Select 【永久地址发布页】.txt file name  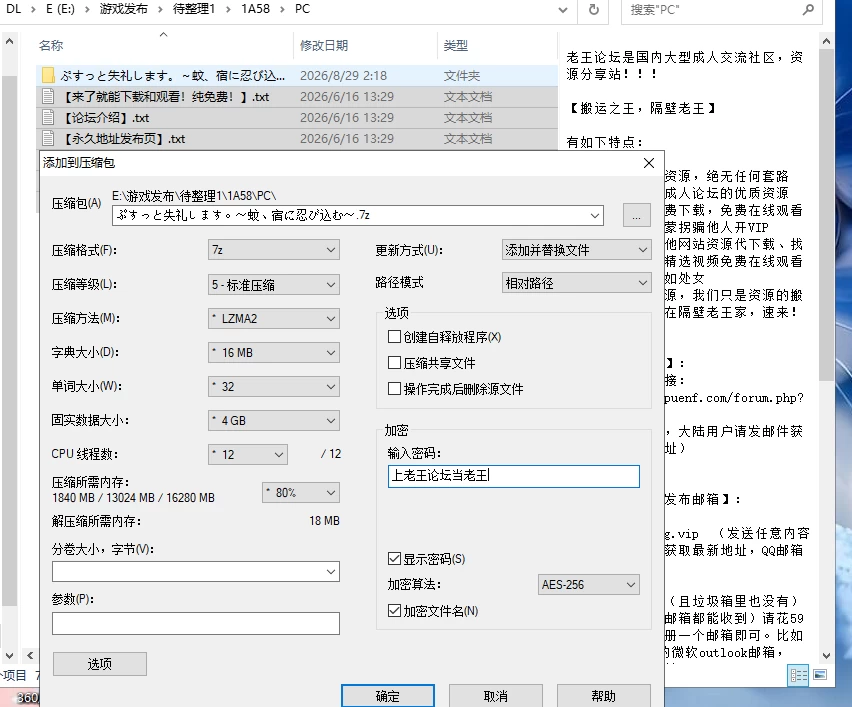click(123, 139)
